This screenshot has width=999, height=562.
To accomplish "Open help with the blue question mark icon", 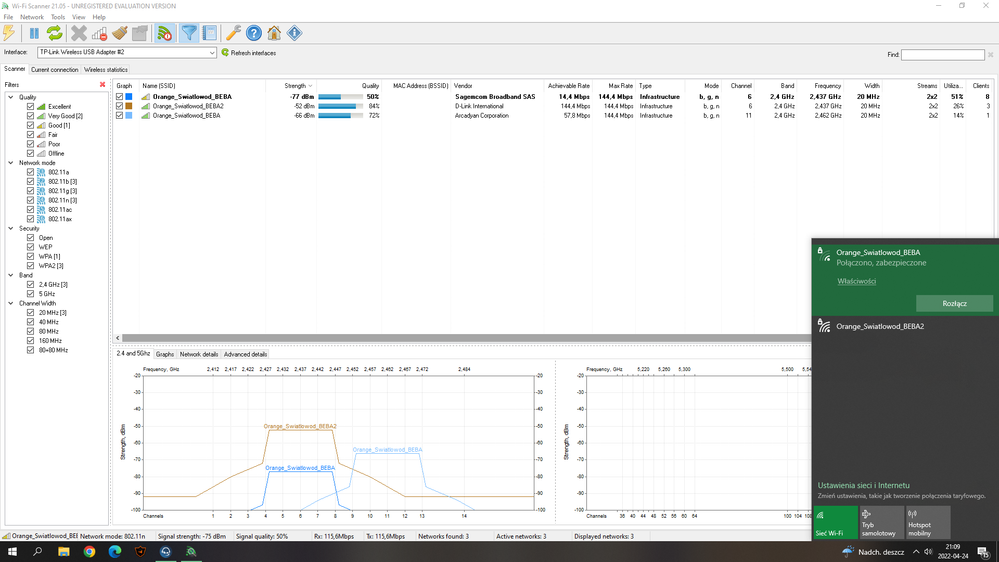I will tap(254, 34).
